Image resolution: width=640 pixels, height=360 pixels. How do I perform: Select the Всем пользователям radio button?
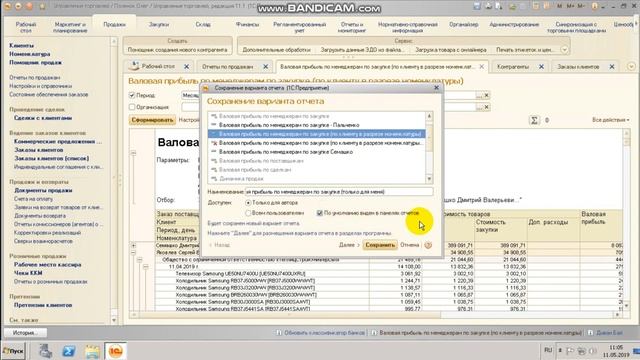click(248, 213)
